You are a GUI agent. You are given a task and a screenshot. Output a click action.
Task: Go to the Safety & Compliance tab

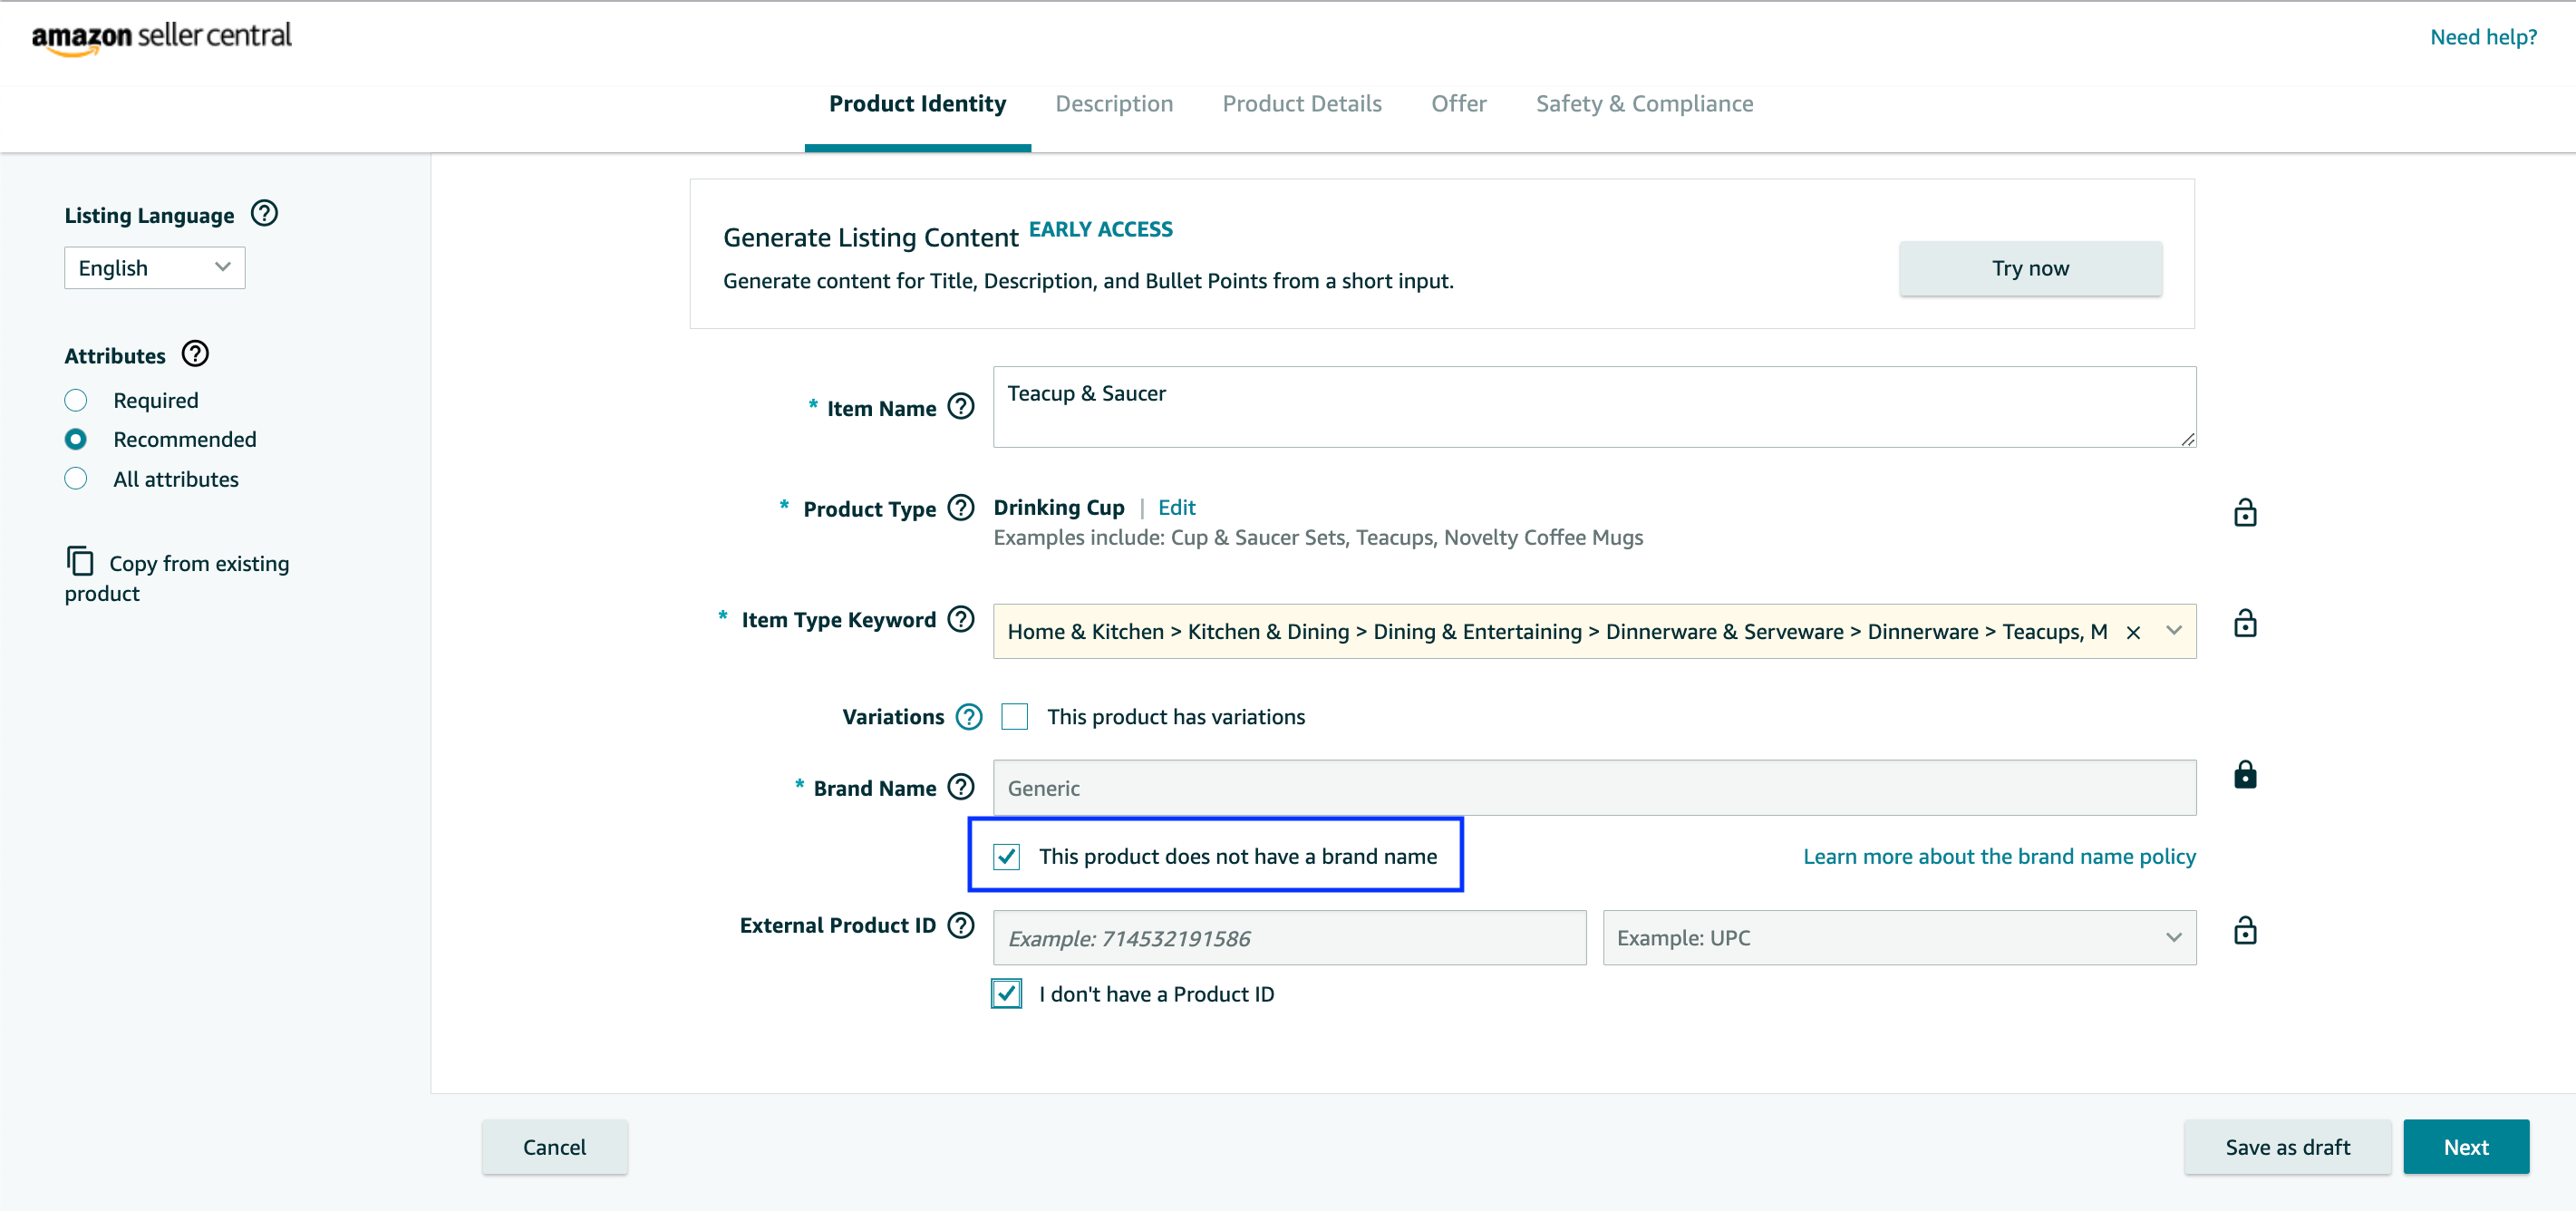tap(1643, 104)
